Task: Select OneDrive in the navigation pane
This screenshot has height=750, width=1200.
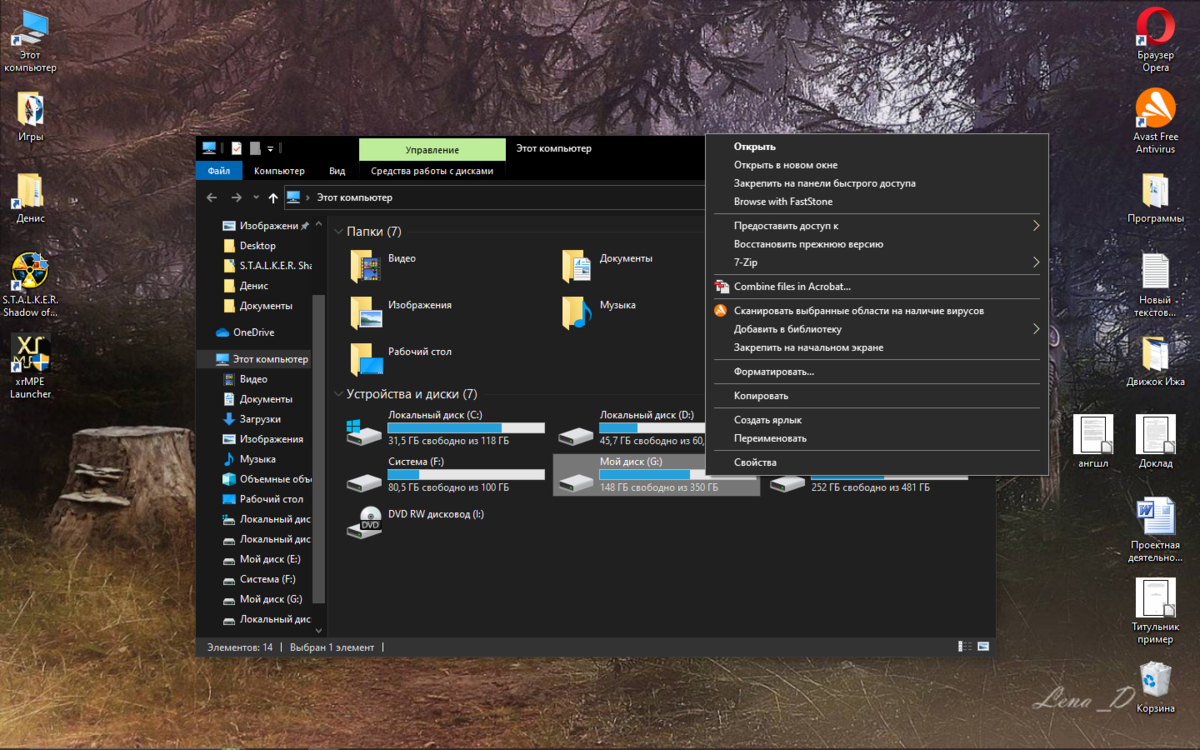Action: (254, 332)
